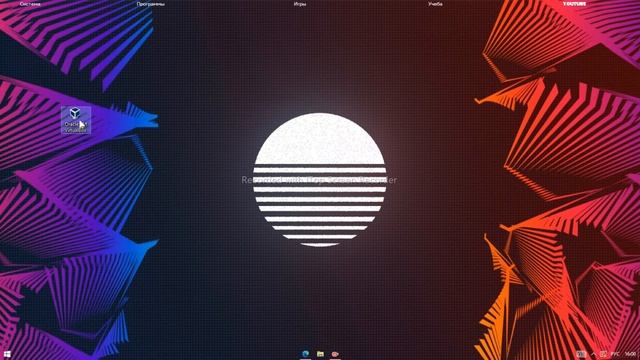Open the Учеба label at top
Image resolution: width=640 pixels, height=360 pixels.
[435, 4]
